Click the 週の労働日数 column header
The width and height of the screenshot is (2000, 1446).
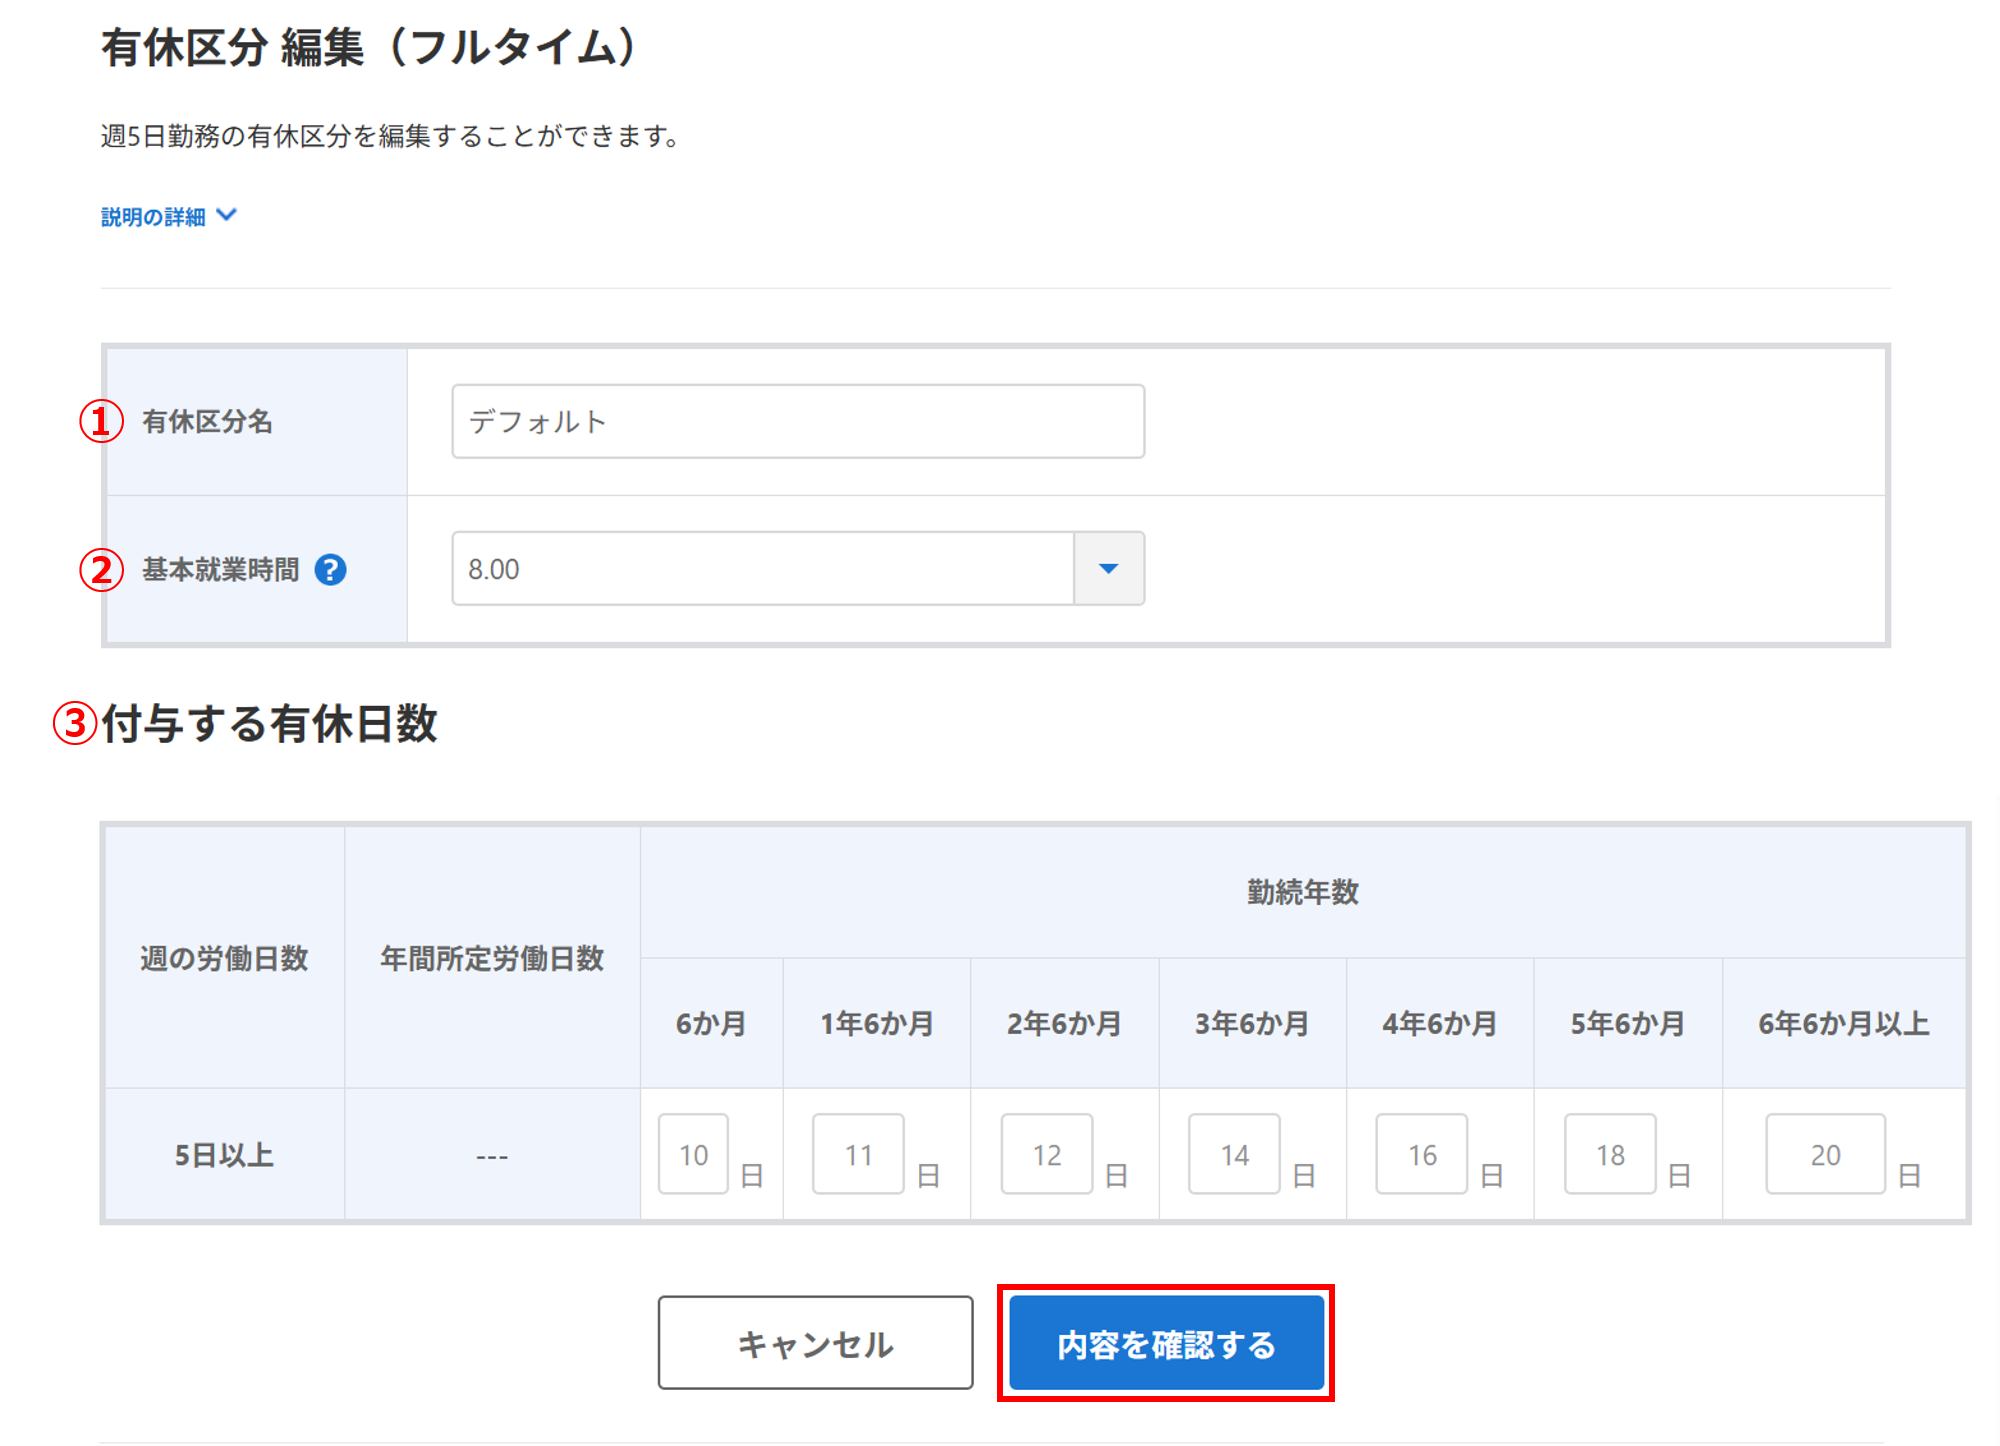pos(224,958)
